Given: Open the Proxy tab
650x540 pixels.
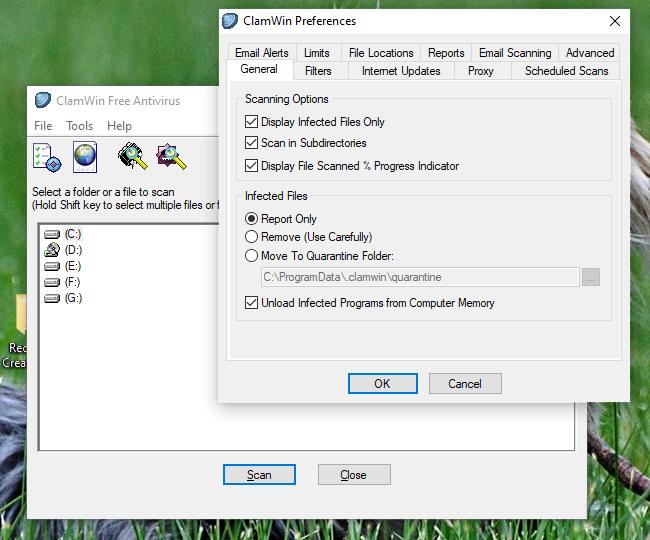Looking at the screenshot, I should [481, 71].
